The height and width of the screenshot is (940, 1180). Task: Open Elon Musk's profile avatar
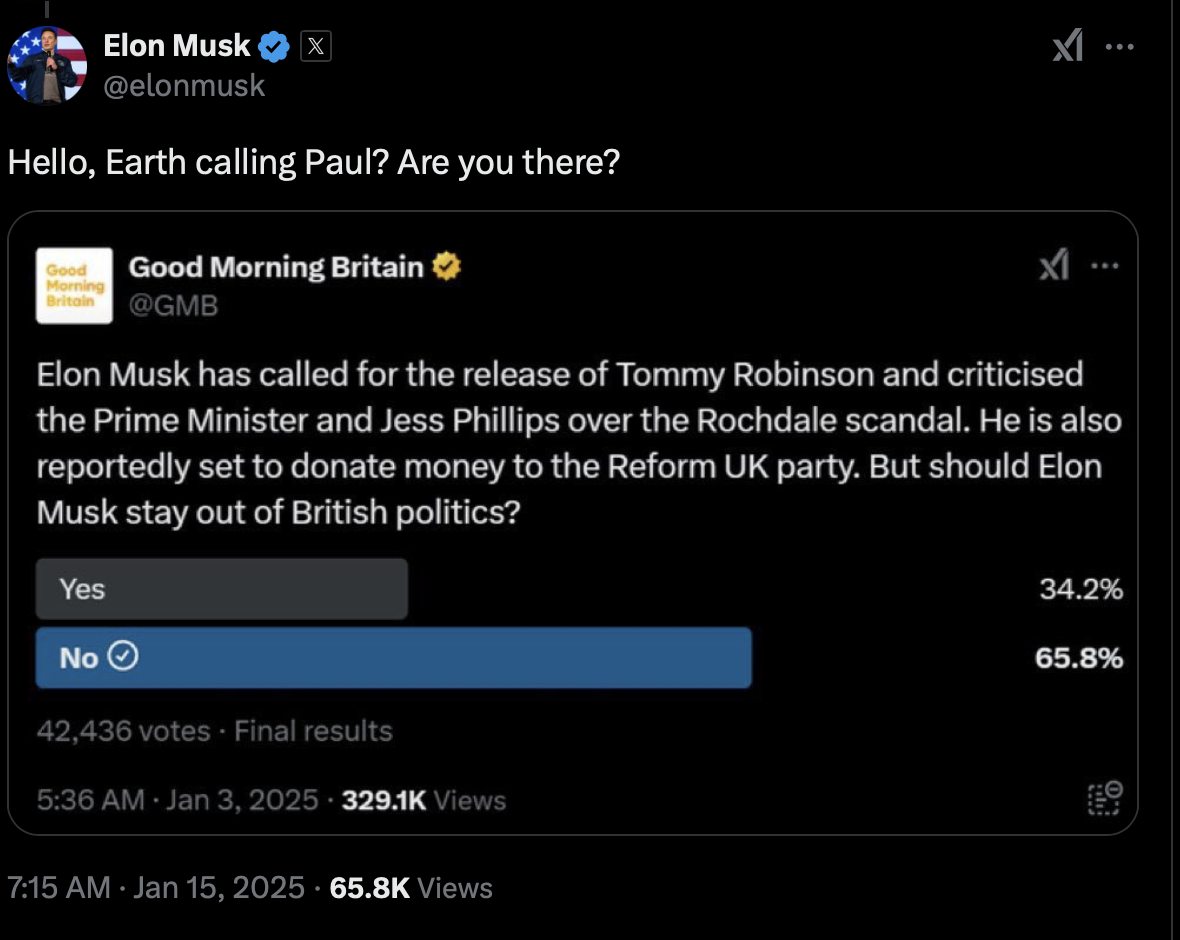coord(47,65)
